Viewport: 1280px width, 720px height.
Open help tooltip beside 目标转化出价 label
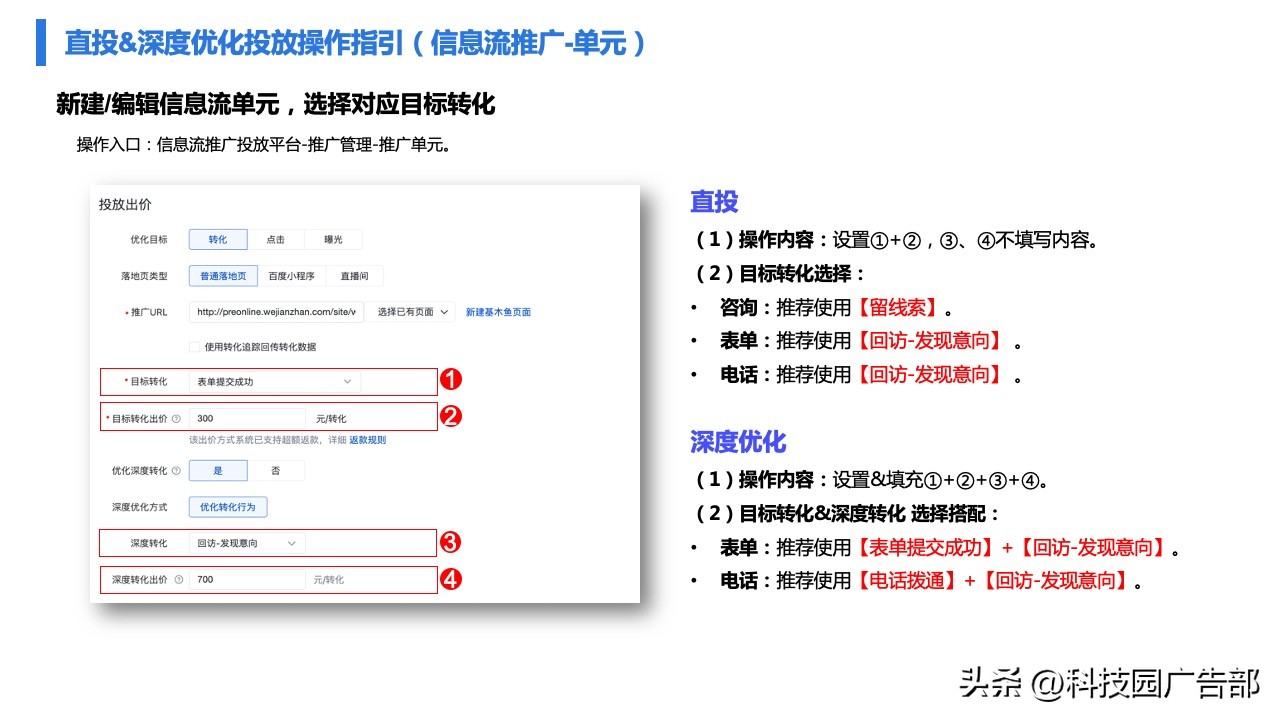[x=175, y=418]
